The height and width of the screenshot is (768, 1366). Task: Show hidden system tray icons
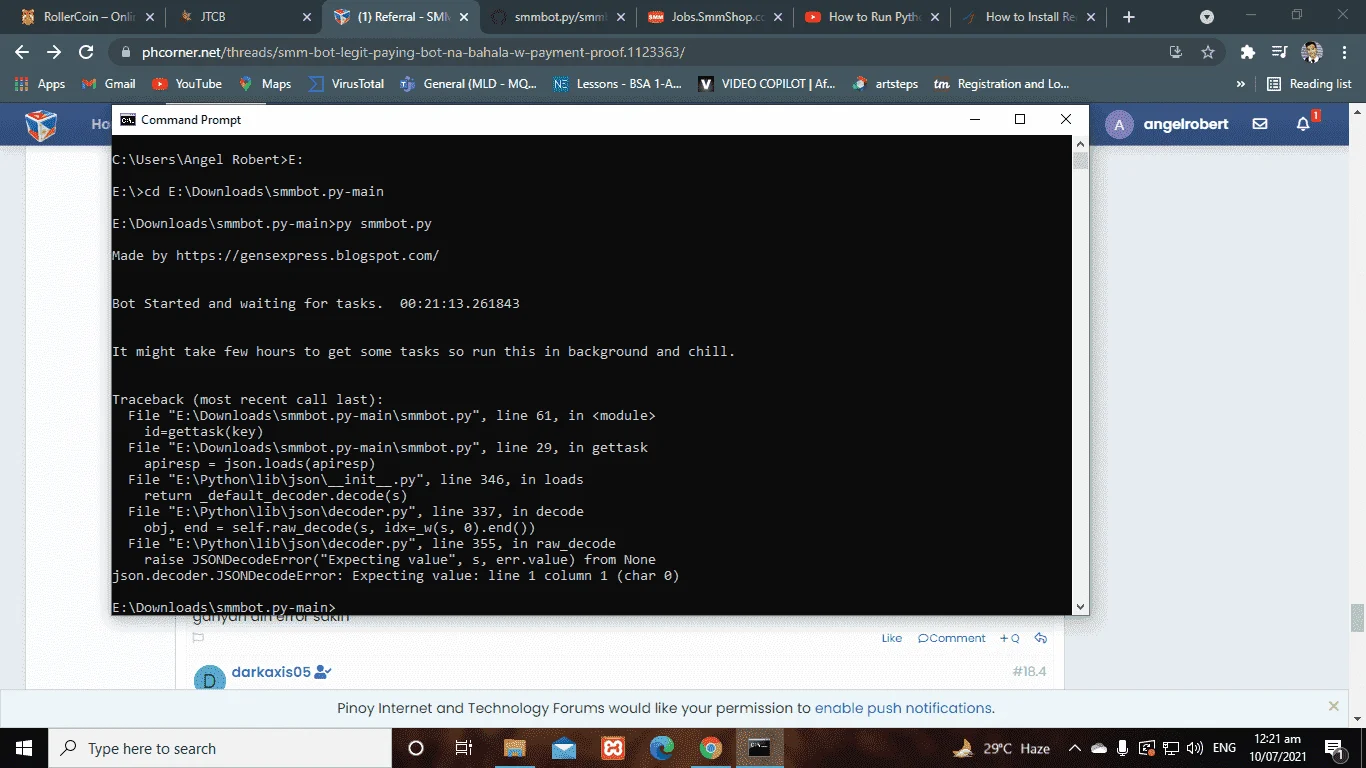pyautogui.click(x=1075, y=748)
